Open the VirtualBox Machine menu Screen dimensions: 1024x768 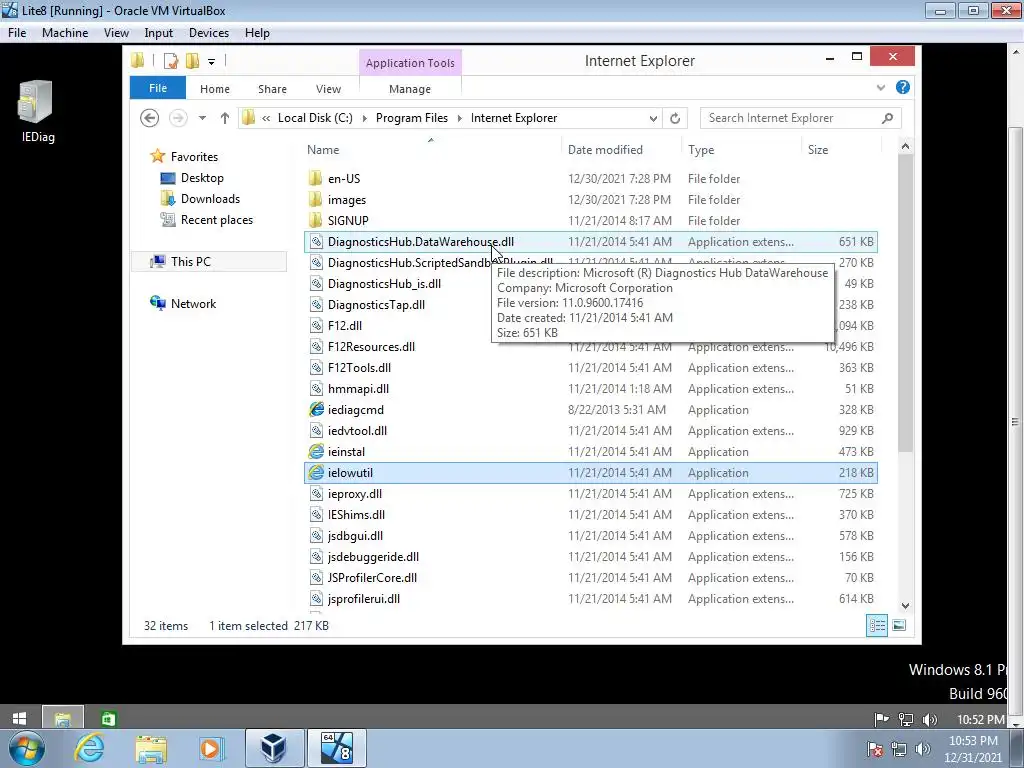coord(65,33)
